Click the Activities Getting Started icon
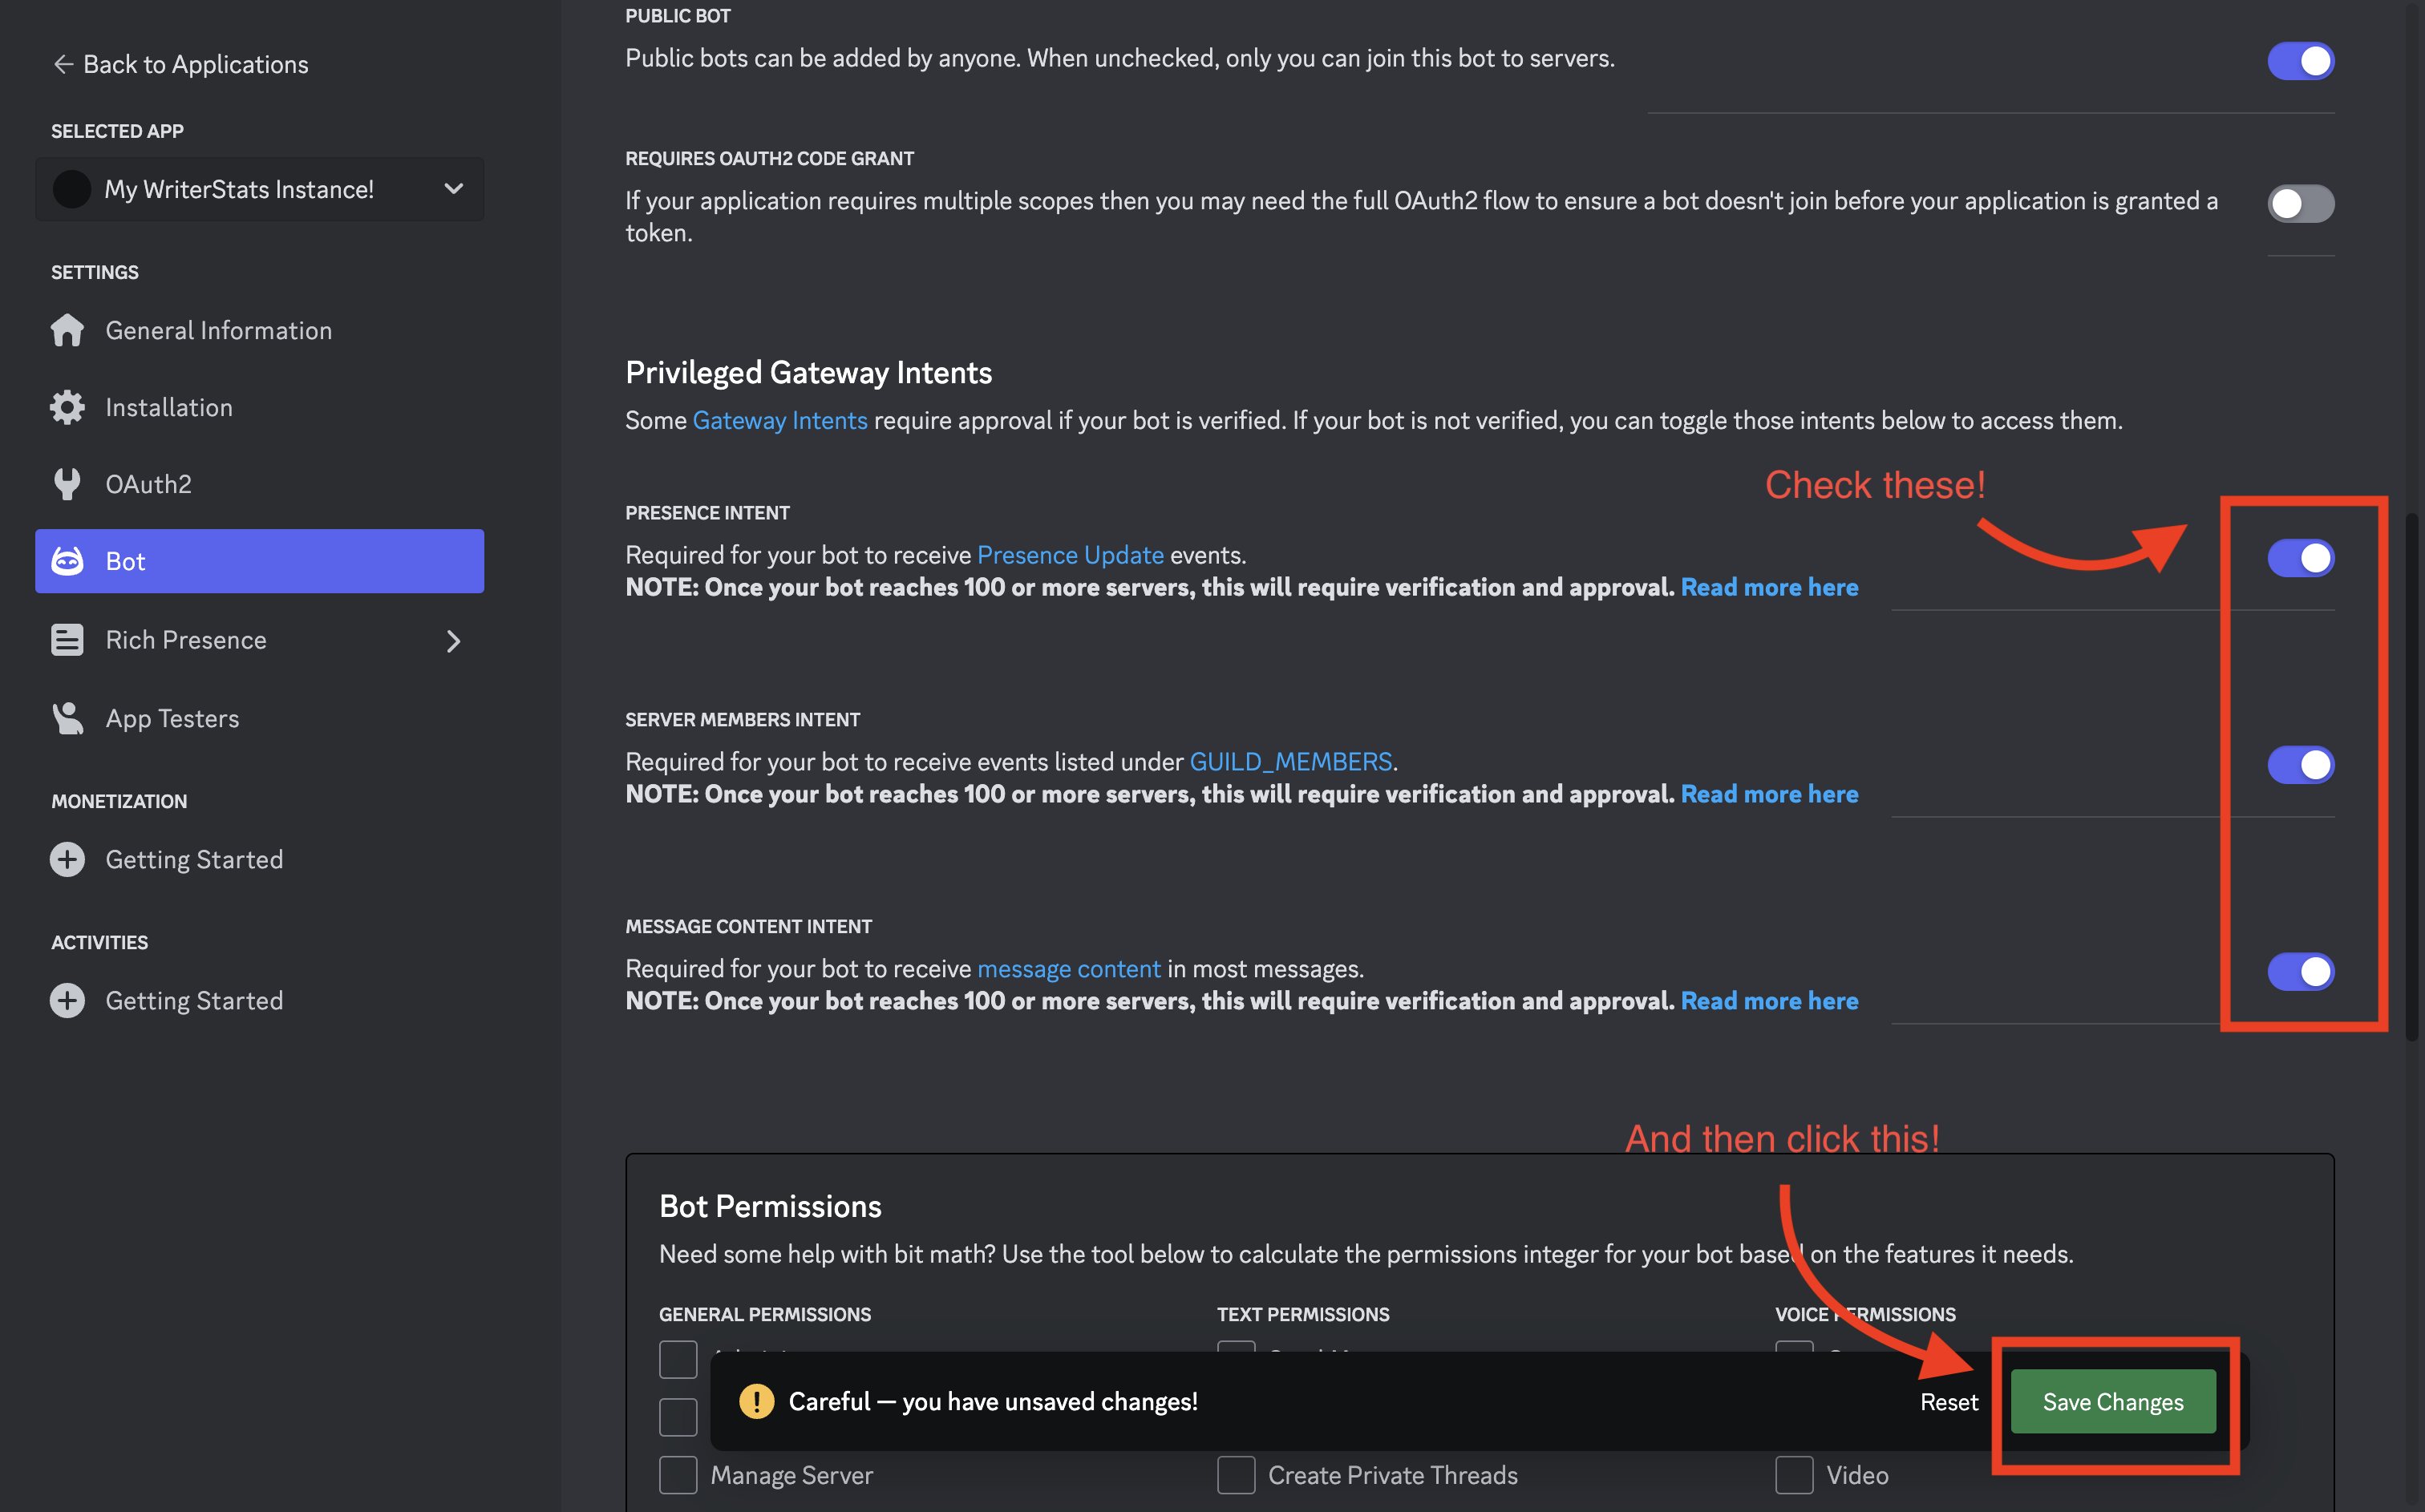The height and width of the screenshot is (1512, 2425). pos(68,1000)
